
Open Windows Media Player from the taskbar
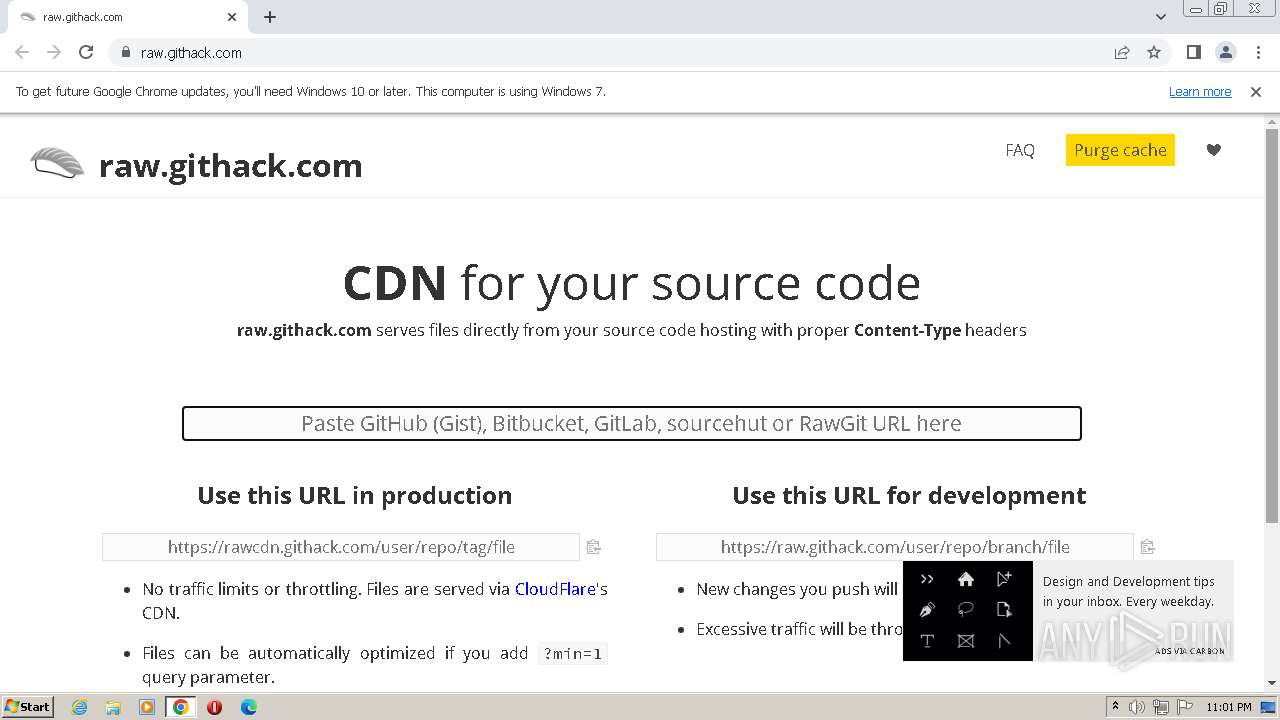[147, 707]
